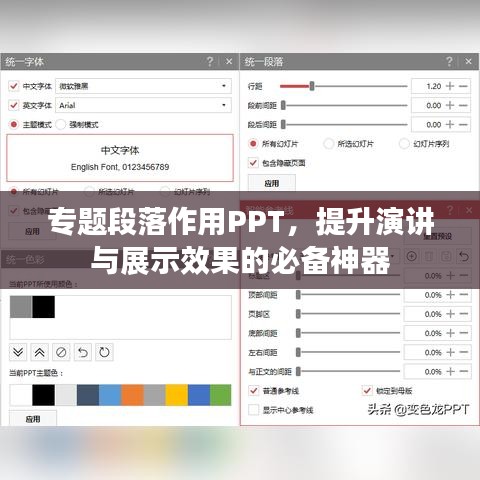Viewport: 480px width, 480px height.
Task: Increase 段后间距 with its plus icon
Action: [450, 124]
